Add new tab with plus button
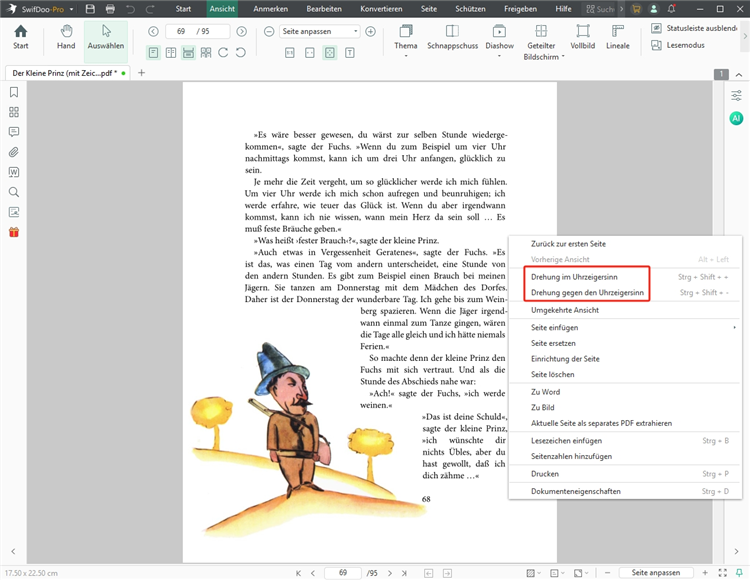This screenshot has width=750, height=580. click(x=141, y=73)
